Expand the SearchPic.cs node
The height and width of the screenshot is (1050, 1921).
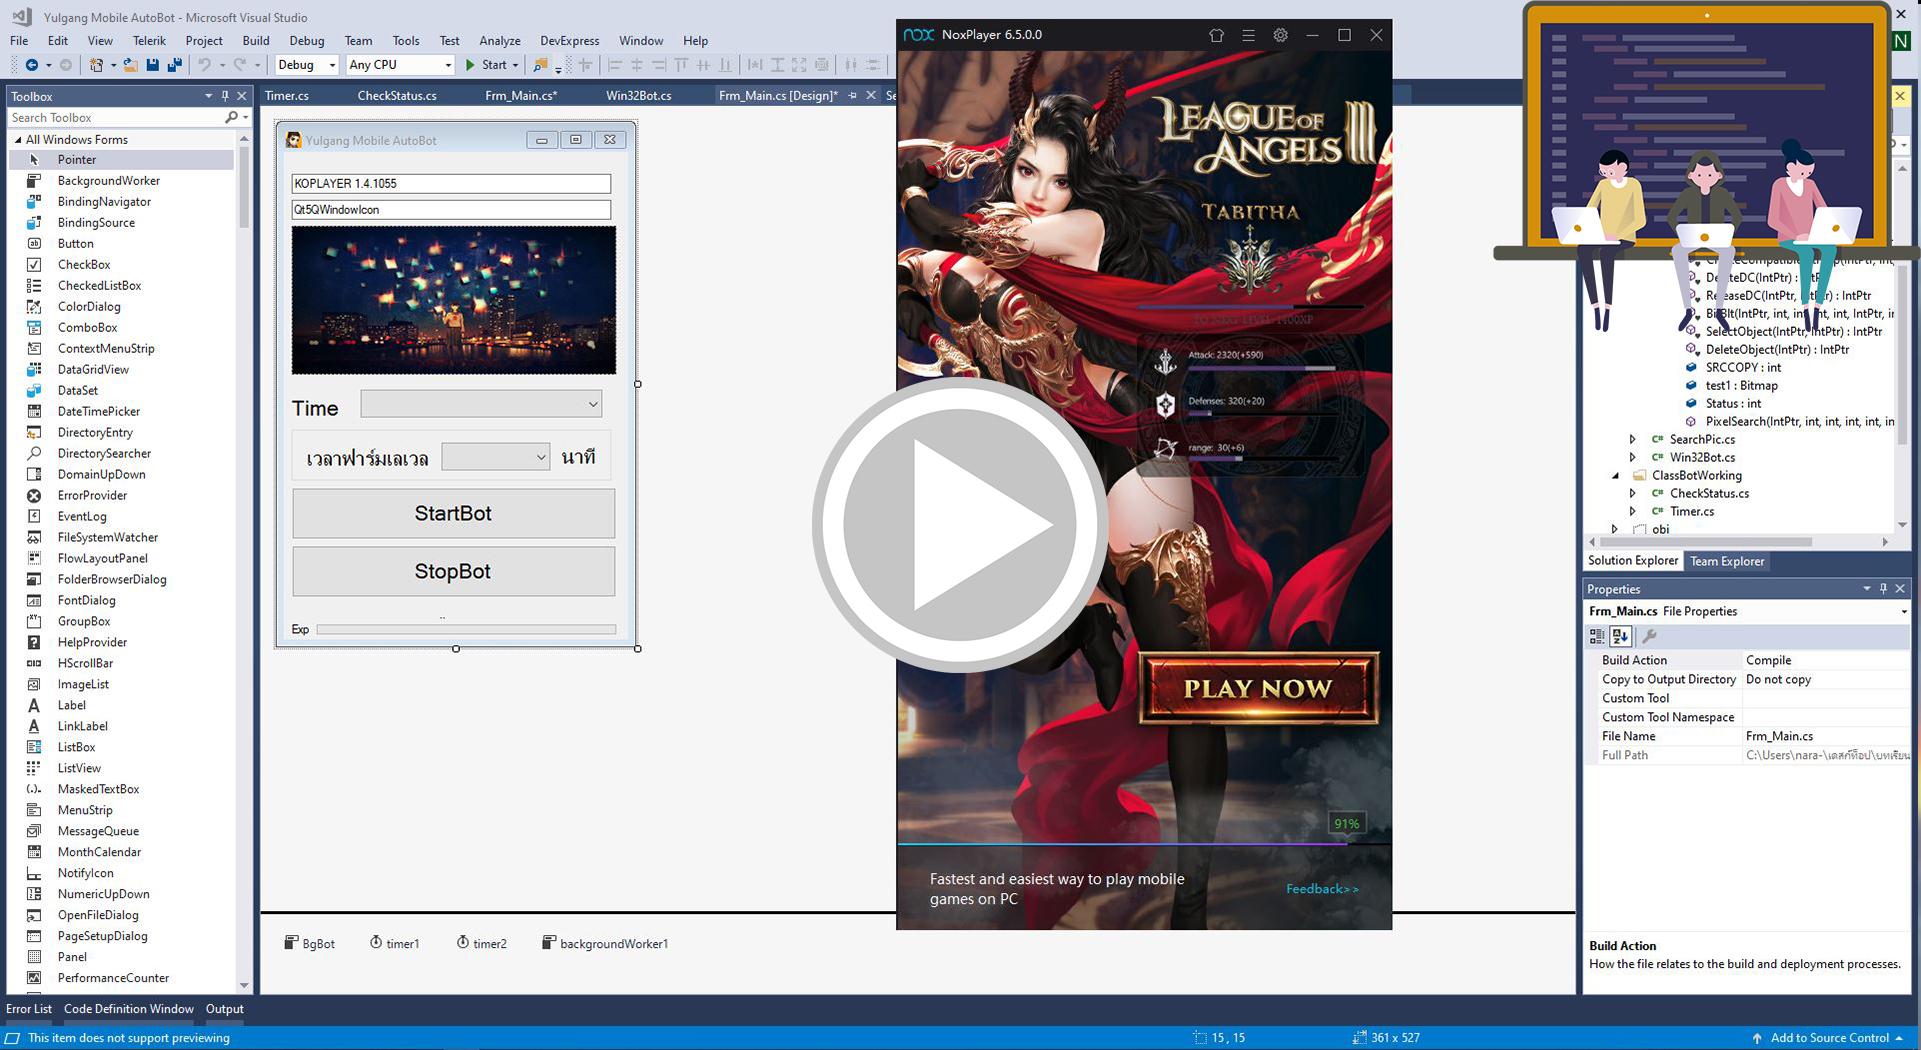(x=1633, y=440)
